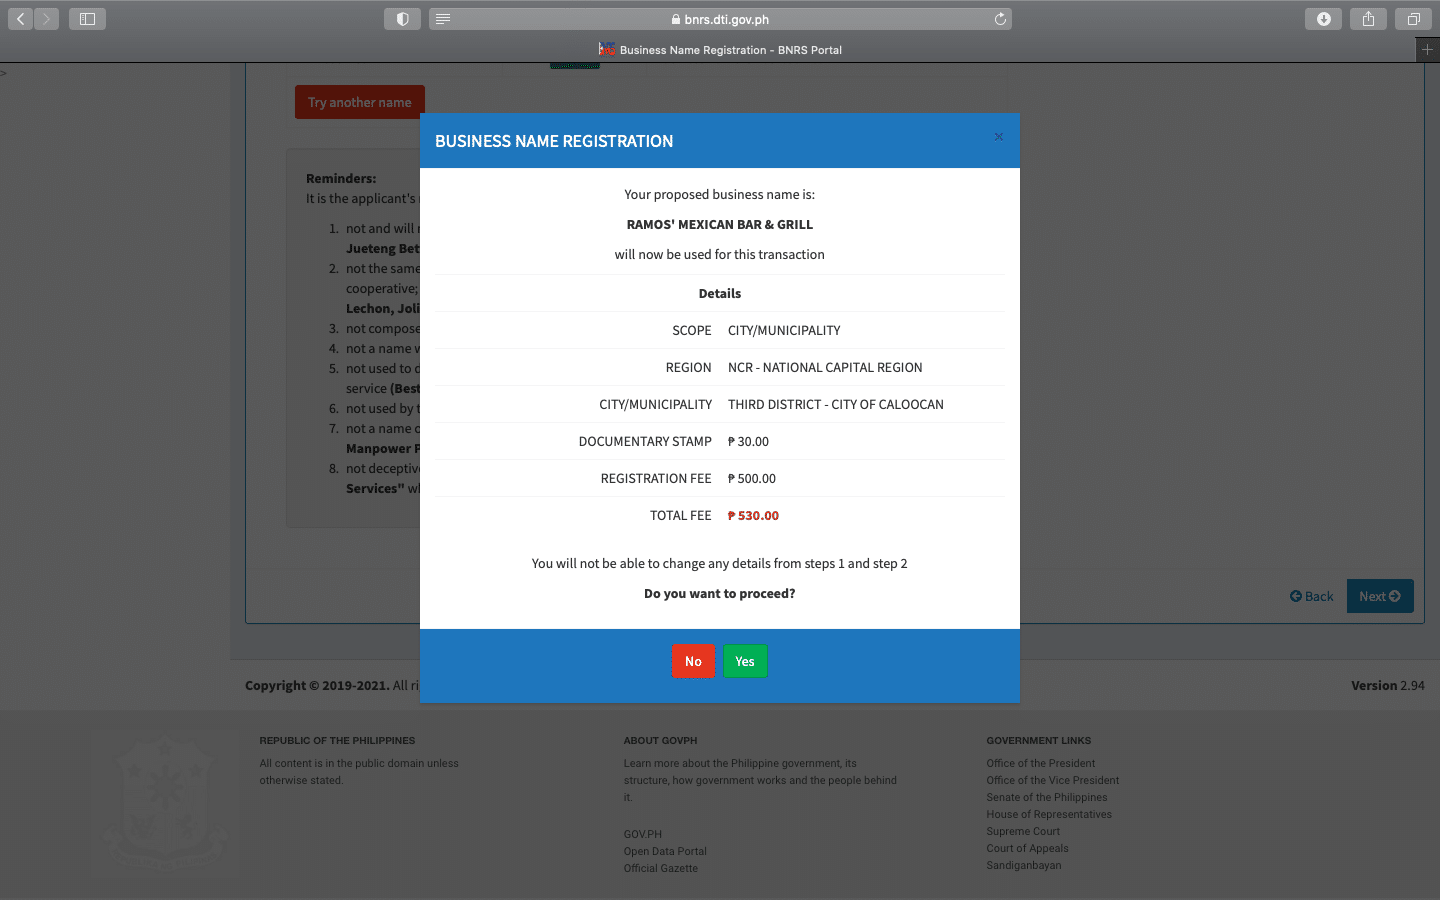Click the Try another name button
Viewport: 1440px width, 900px height.
click(x=359, y=102)
